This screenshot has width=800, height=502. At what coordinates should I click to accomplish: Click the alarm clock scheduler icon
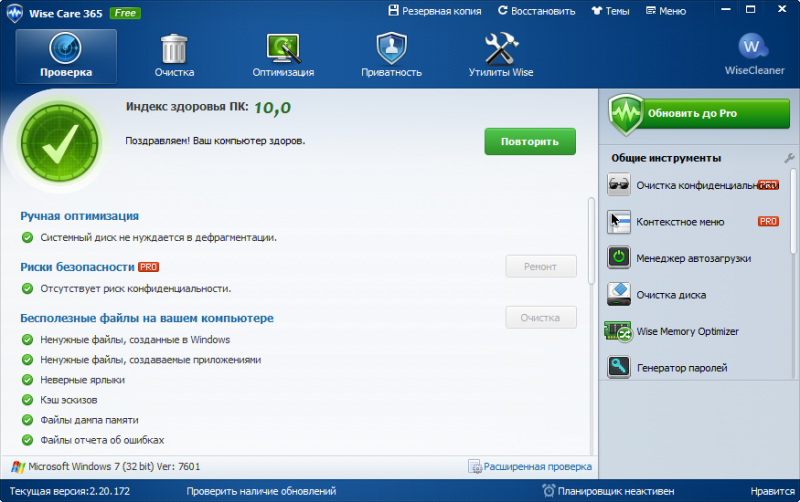coord(548,491)
